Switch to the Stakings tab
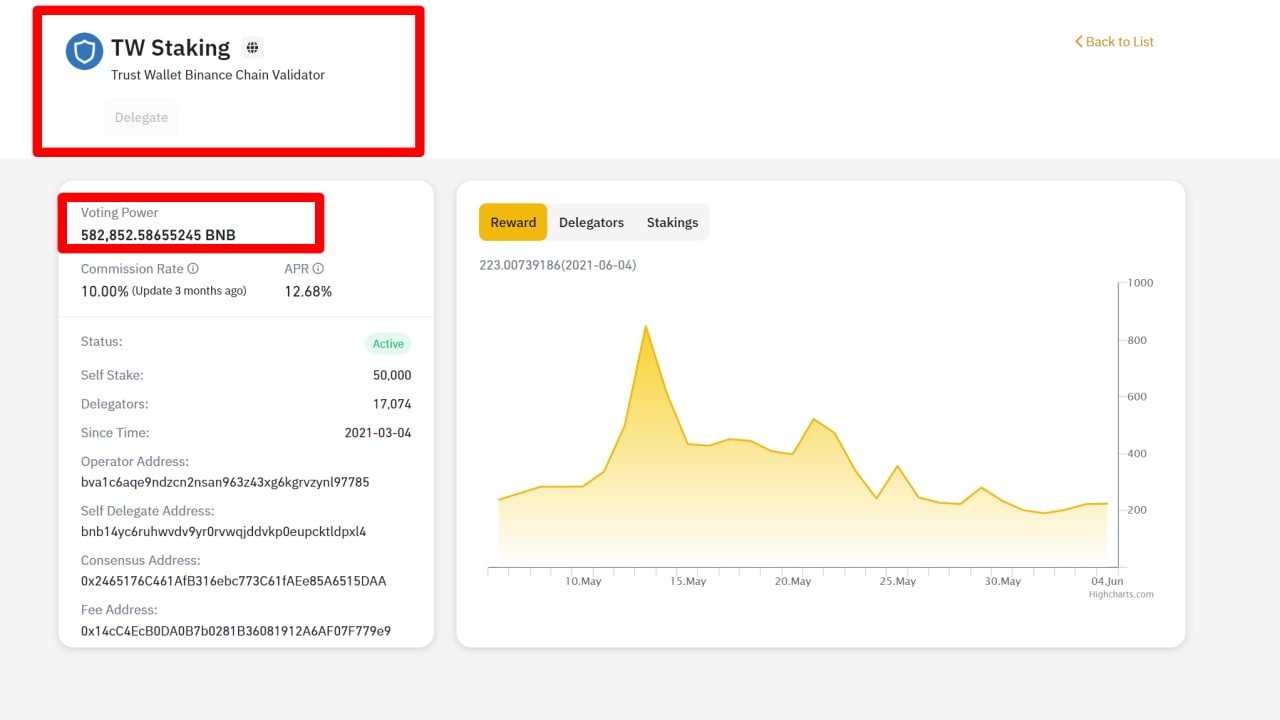This screenshot has width=1280, height=720. point(672,222)
